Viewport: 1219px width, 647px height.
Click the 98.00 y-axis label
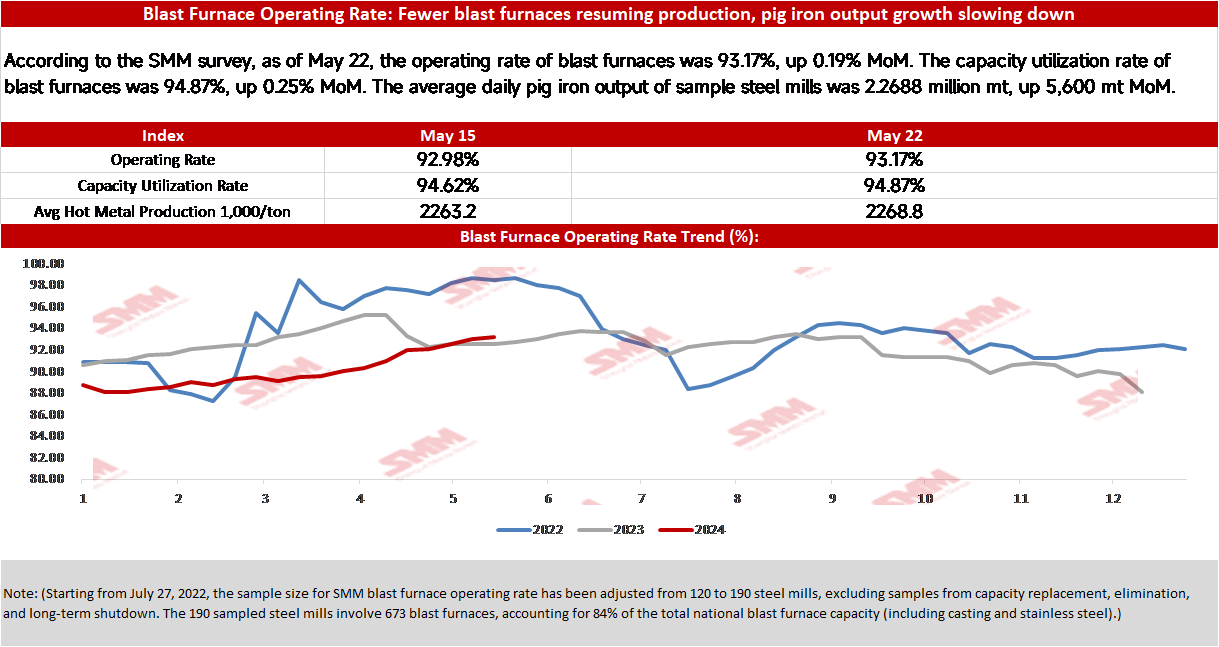click(45, 285)
